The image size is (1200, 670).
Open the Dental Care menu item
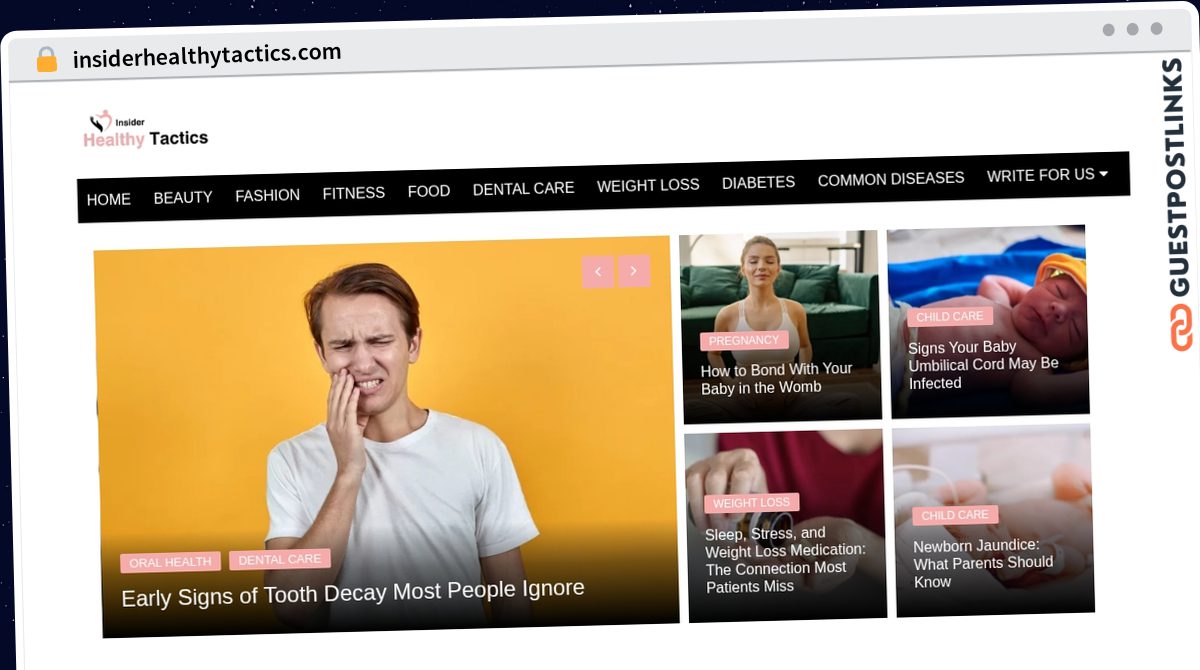click(x=523, y=188)
